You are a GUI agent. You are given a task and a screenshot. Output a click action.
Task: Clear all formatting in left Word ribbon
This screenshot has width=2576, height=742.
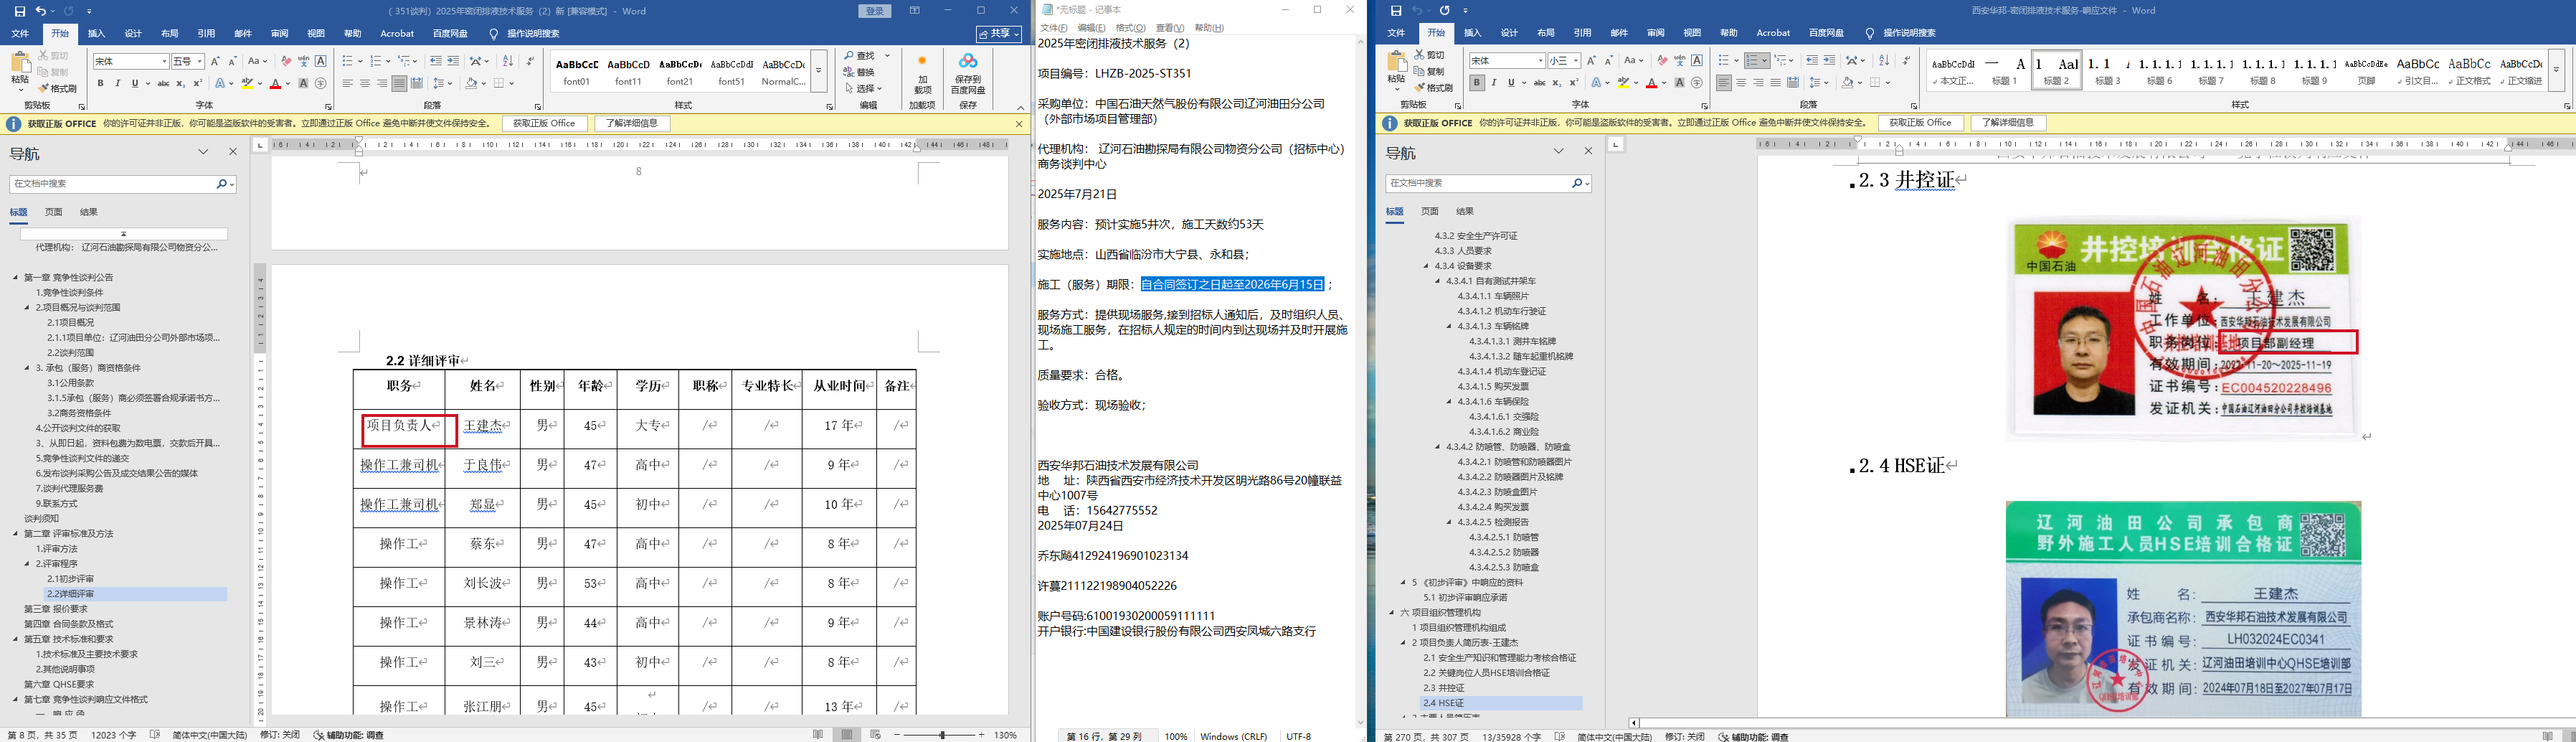286,61
